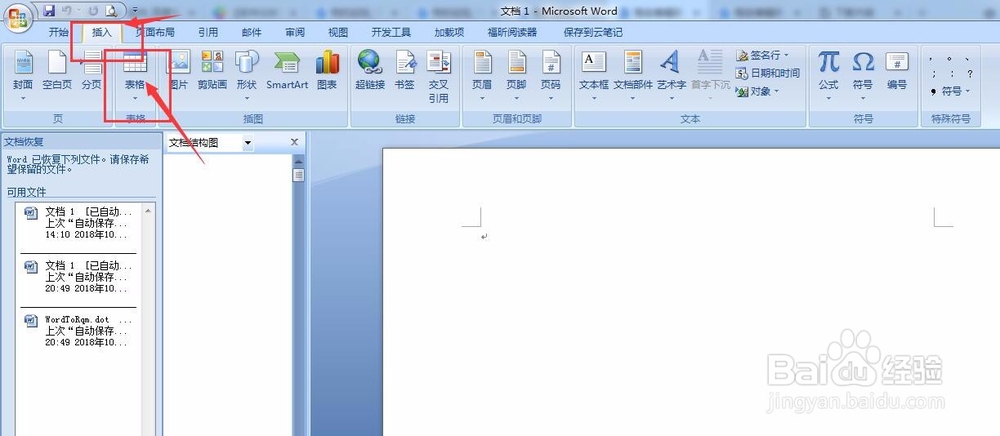Expand the 形状 dropdown arrow
The image size is (1000, 436).
(x=246, y=98)
